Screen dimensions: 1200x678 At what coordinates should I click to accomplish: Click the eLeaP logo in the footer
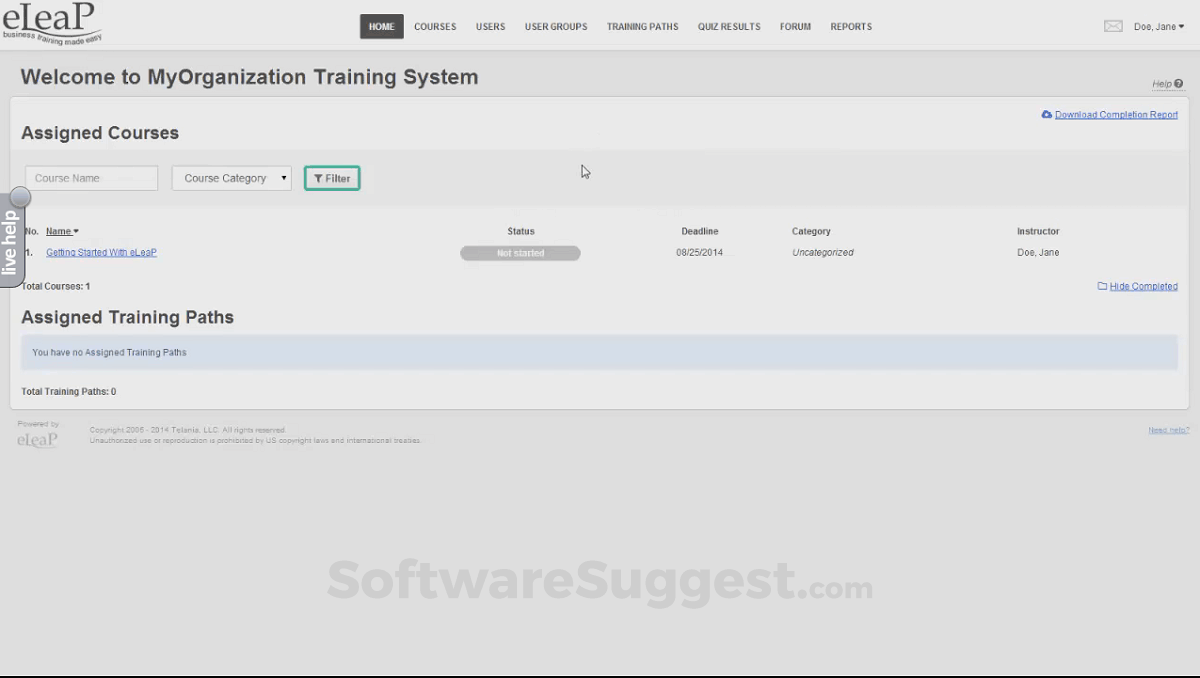tap(37, 439)
